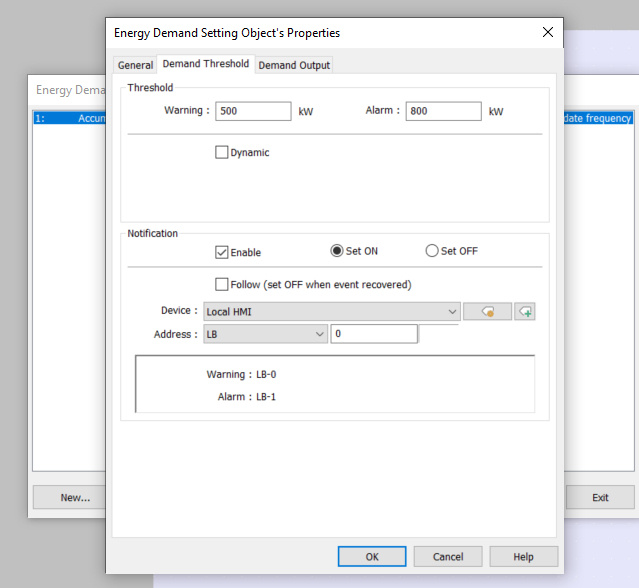The width and height of the screenshot is (639, 588).
Task: Open the Demand Output tab
Action: click(x=294, y=65)
